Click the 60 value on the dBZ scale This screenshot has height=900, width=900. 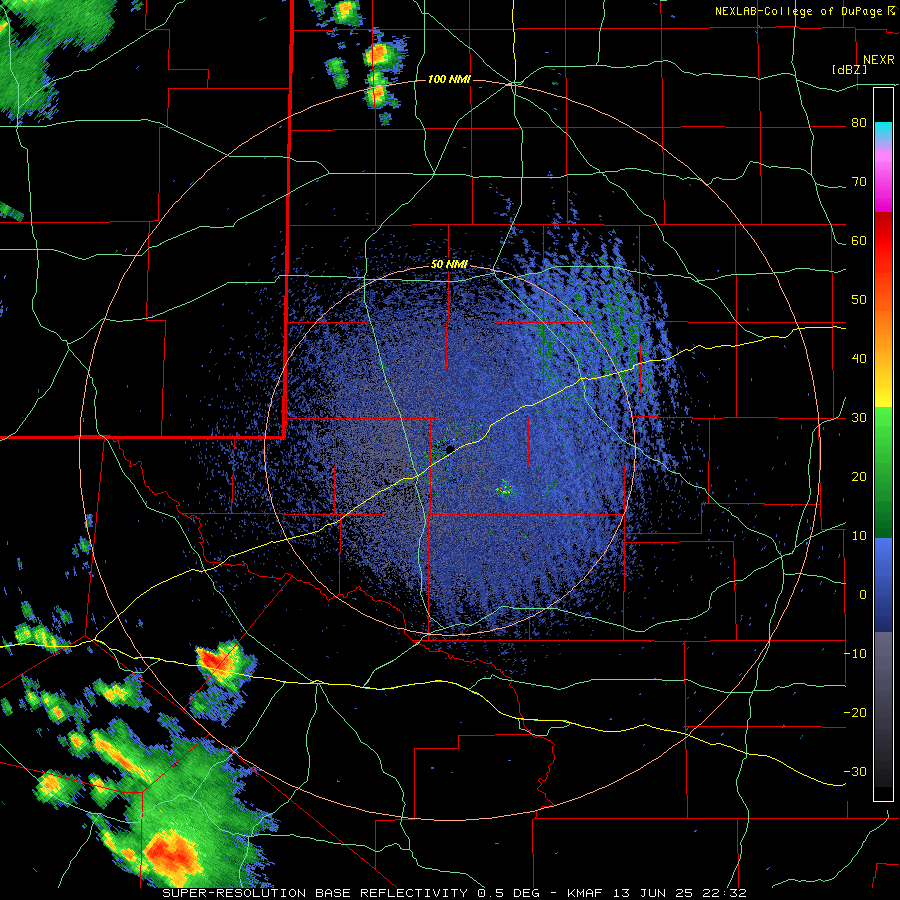click(859, 240)
